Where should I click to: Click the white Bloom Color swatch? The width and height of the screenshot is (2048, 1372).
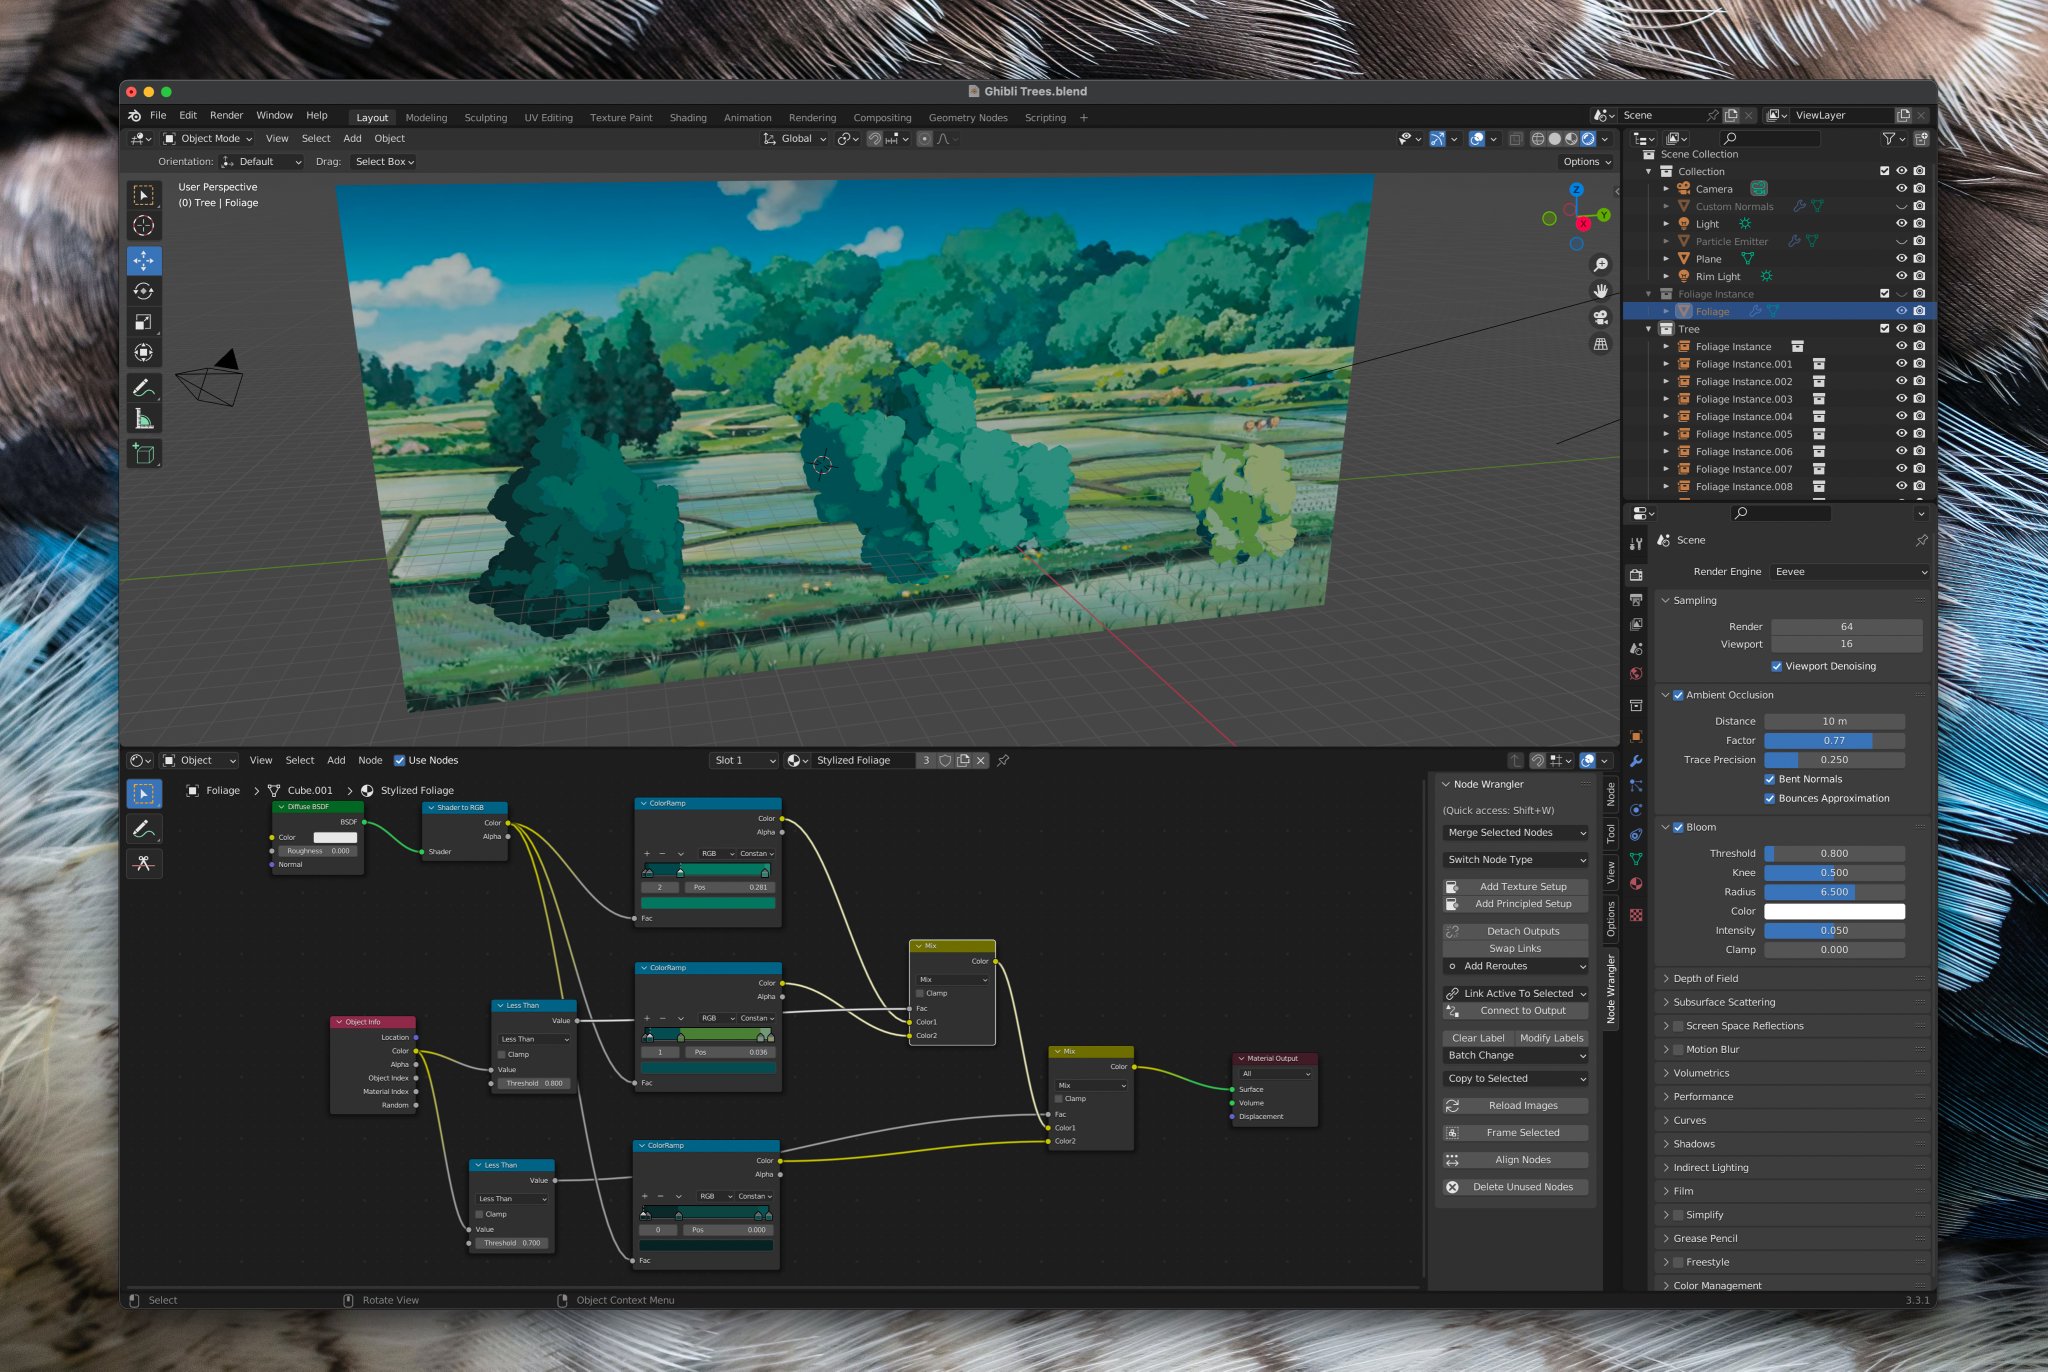click(1835, 911)
